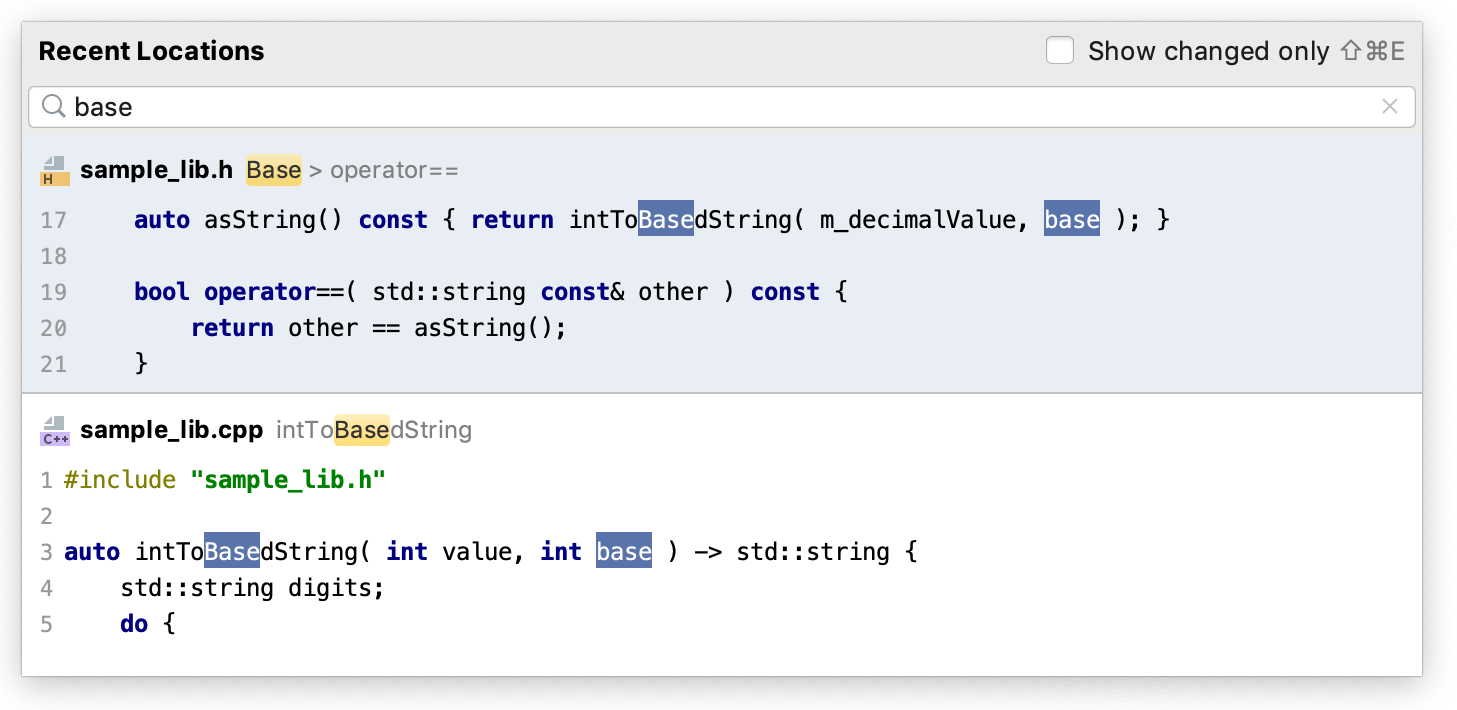Click line 3 intToBasedString function signature

(490, 552)
